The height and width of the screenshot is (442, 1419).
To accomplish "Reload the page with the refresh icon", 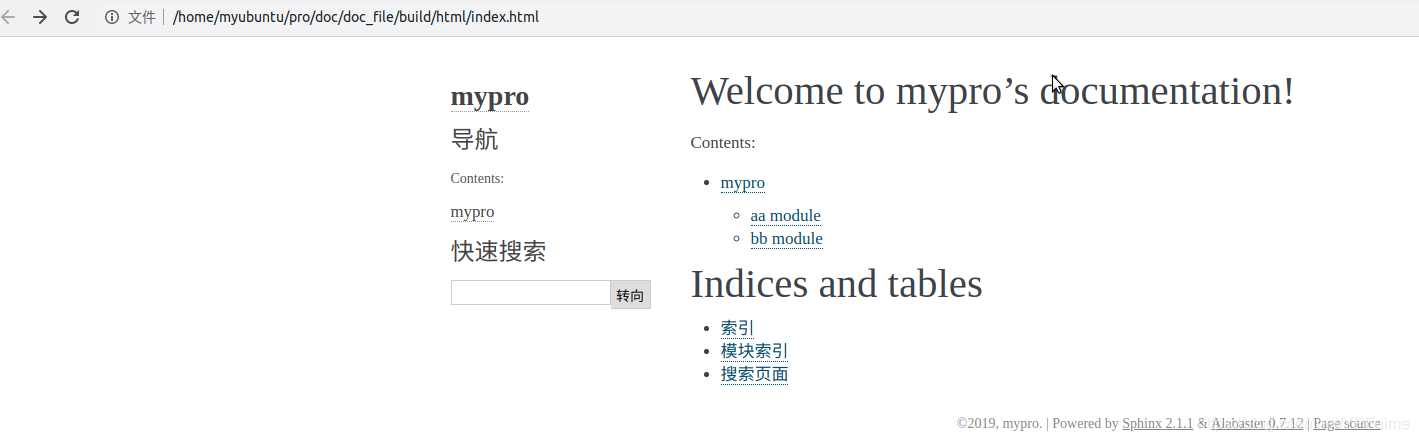I will pos(72,17).
